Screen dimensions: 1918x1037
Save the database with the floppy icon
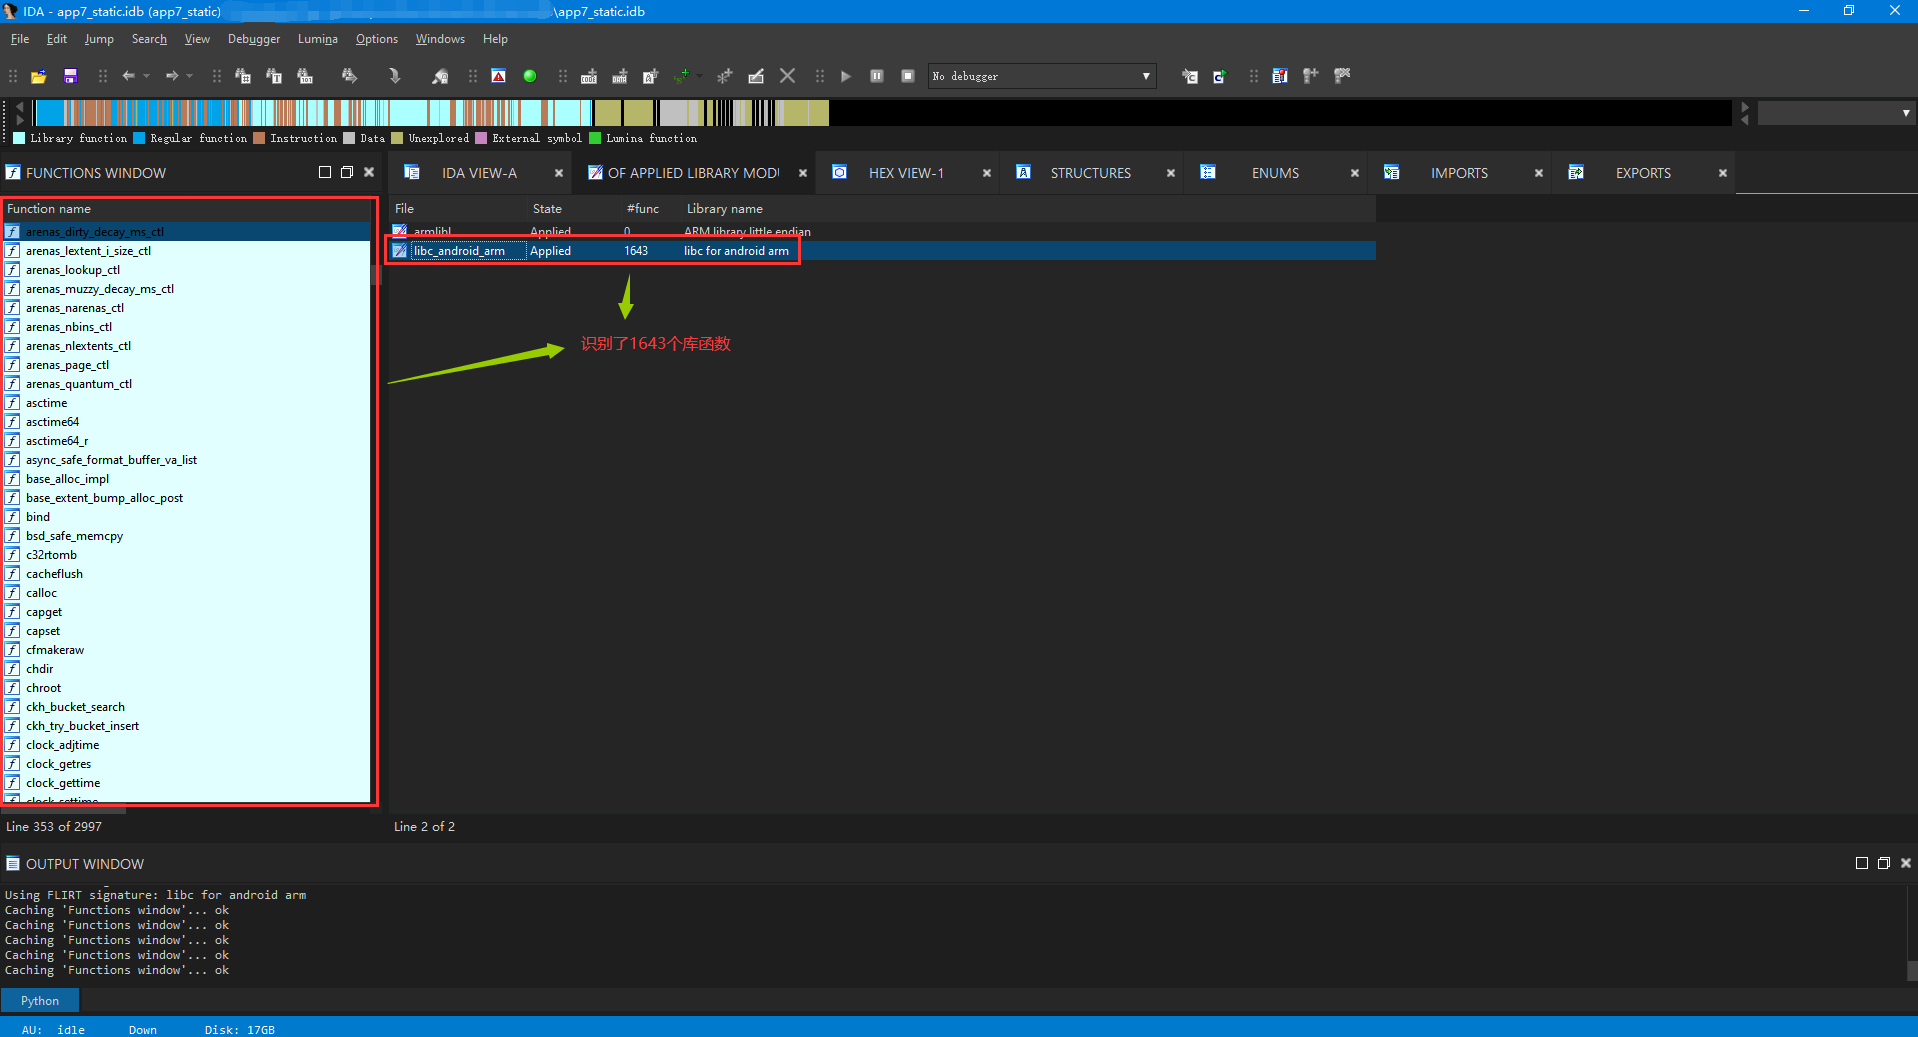point(70,76)
